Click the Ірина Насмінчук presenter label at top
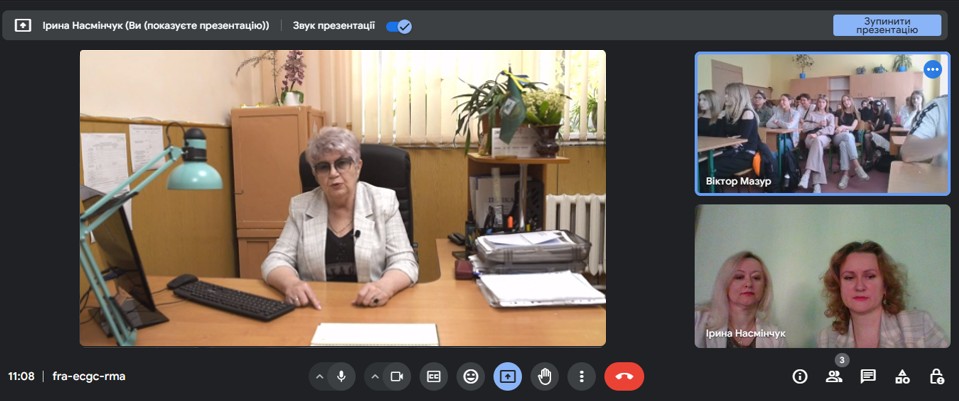This screenshot has height=401, width=959. (x=156, y=26)
